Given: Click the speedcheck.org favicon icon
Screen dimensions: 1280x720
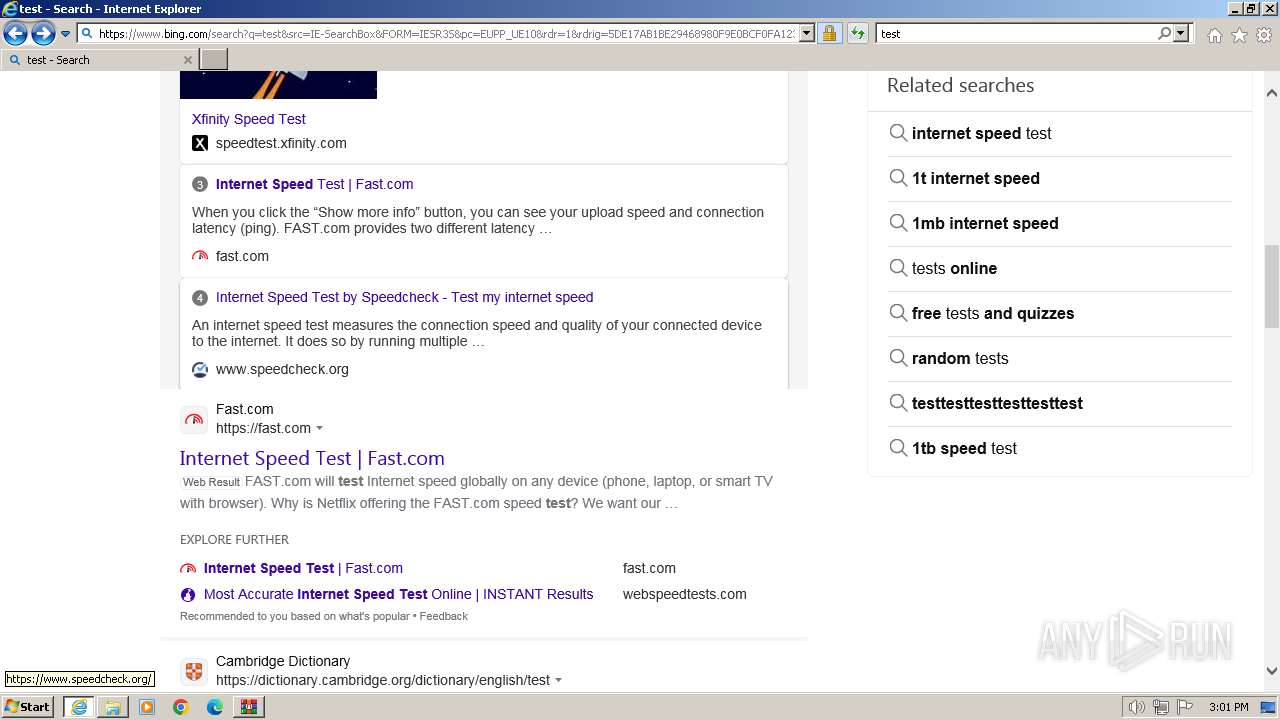Looking at the screenshot, I should [200, 369].
